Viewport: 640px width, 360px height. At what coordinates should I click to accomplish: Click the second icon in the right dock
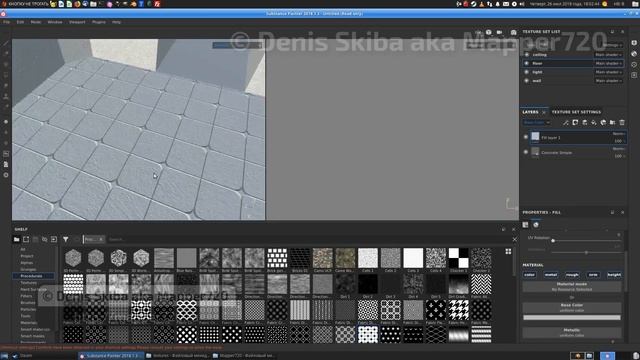pyautogui.click(x=634, y=53)
